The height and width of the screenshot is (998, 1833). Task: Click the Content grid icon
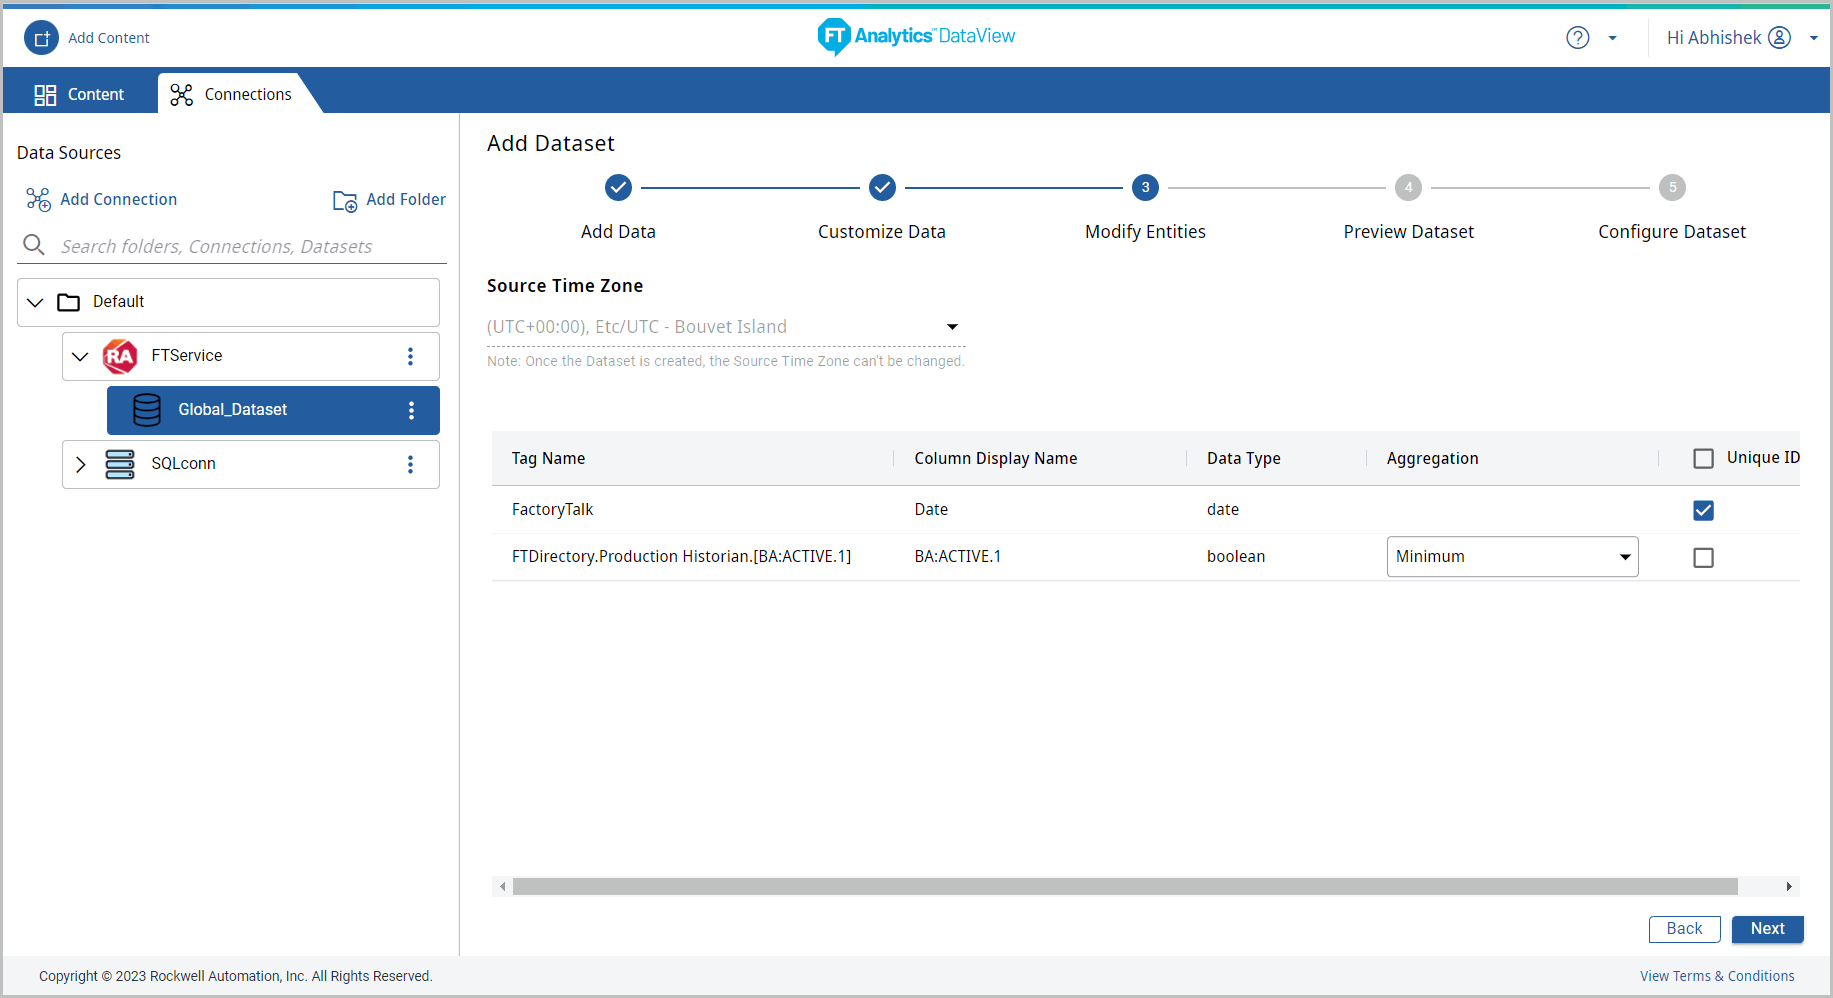[45, 95]
